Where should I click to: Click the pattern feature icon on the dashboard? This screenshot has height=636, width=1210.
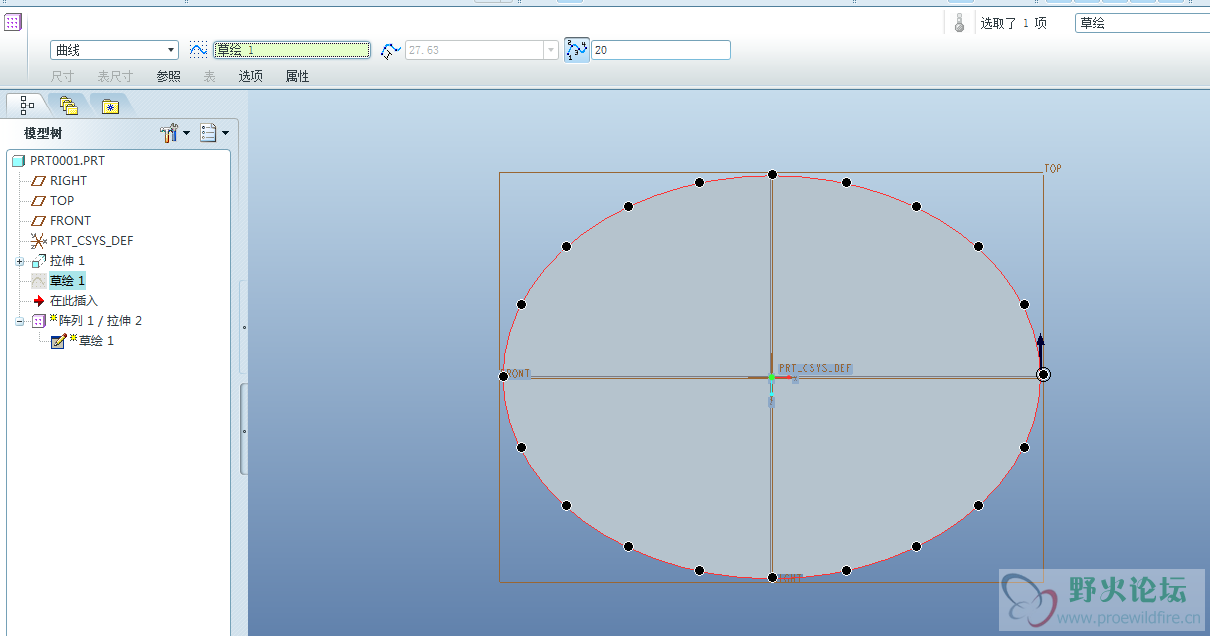click(13, 22)
